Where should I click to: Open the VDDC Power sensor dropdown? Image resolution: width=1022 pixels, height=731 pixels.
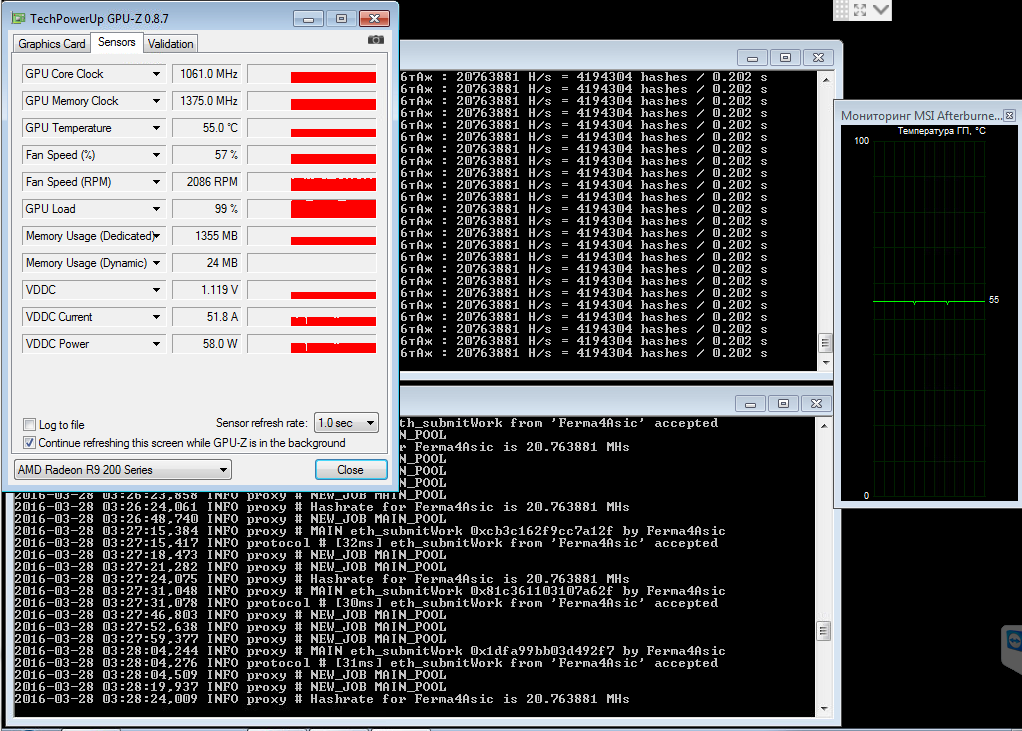[x=156, y=344]
